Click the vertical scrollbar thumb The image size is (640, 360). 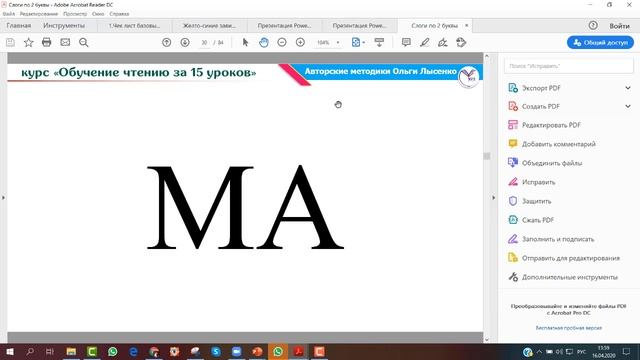point(487,156)
